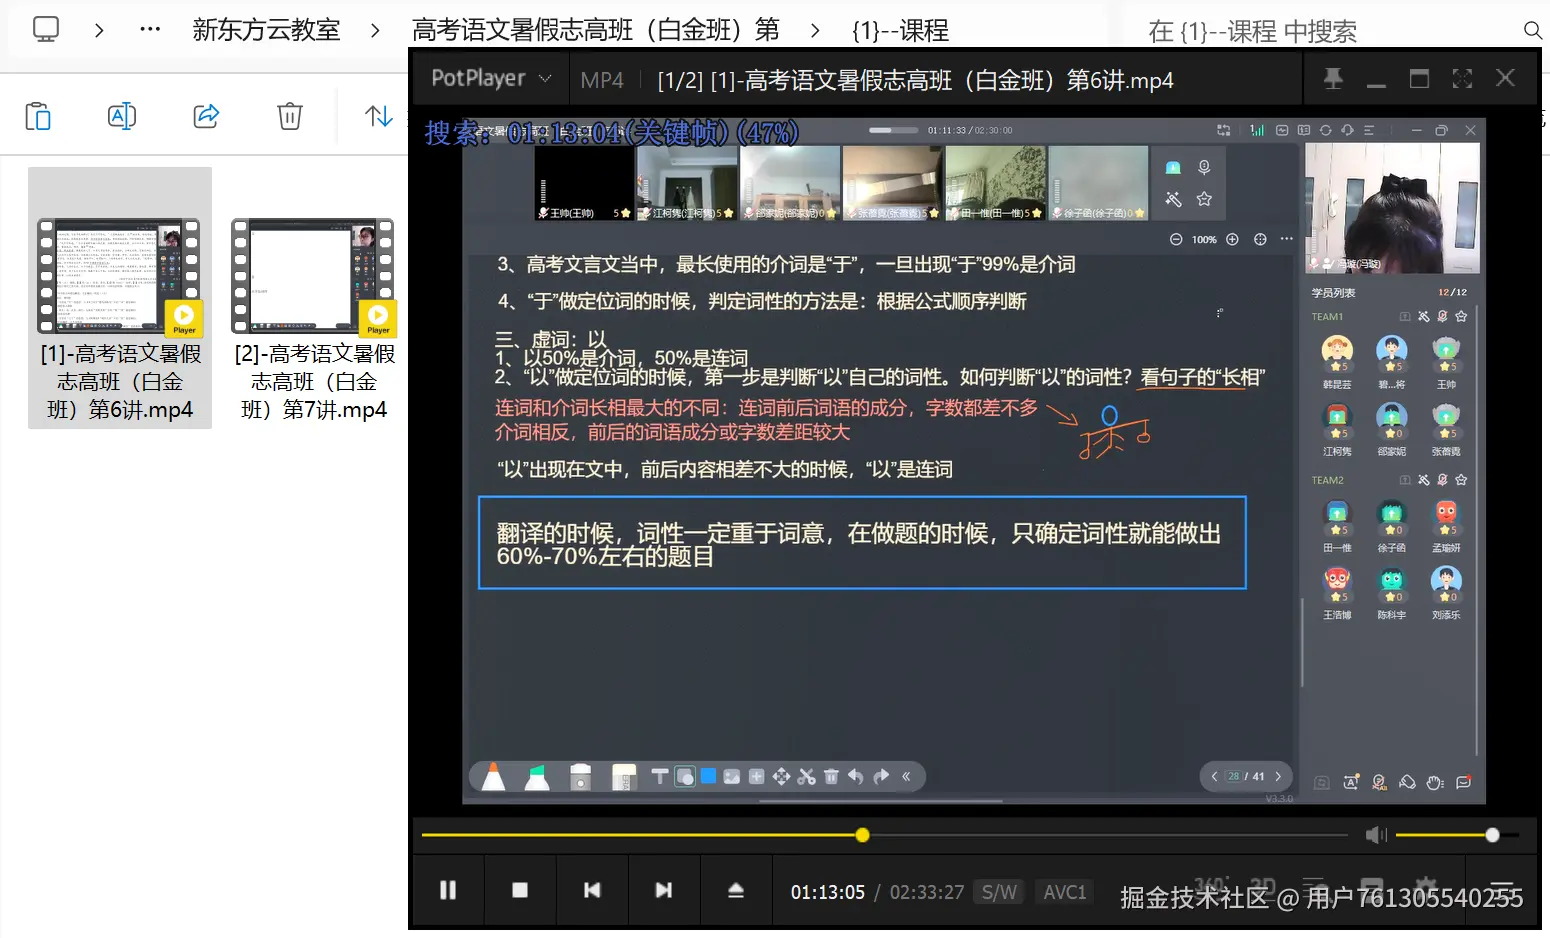Click the scissors cut tool in whiteboard

tap(806, 776)
